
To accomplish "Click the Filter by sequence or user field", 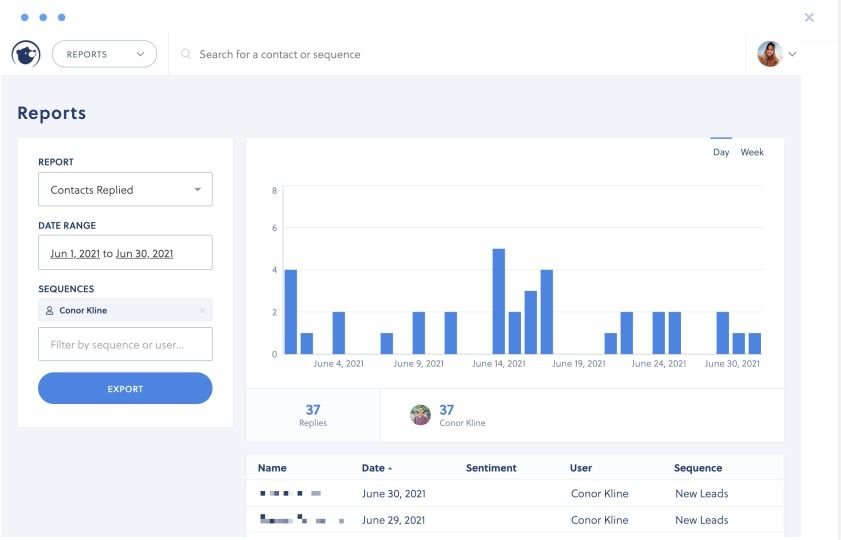I will 126,345.
